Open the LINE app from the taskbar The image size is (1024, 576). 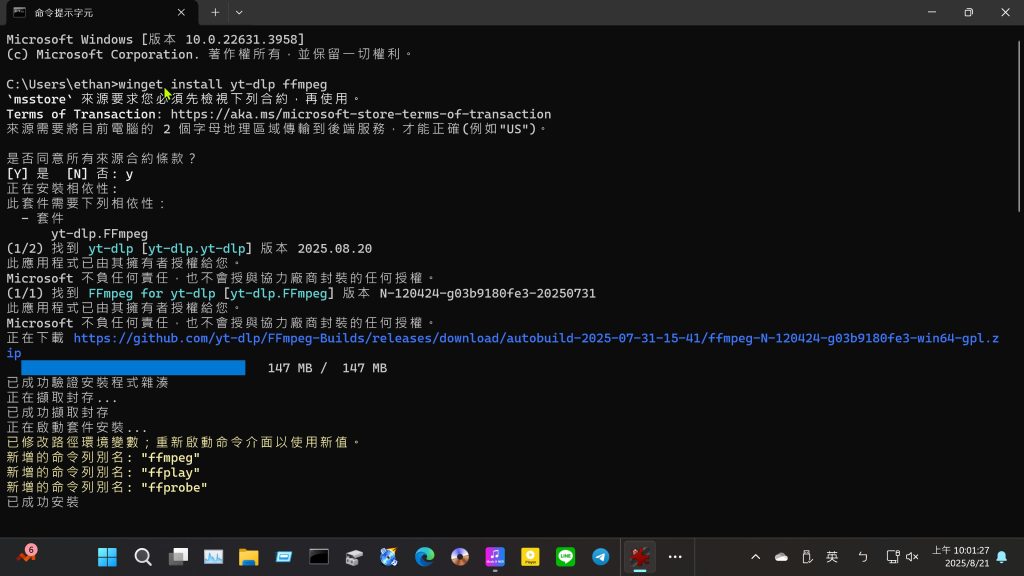point(565,557)
